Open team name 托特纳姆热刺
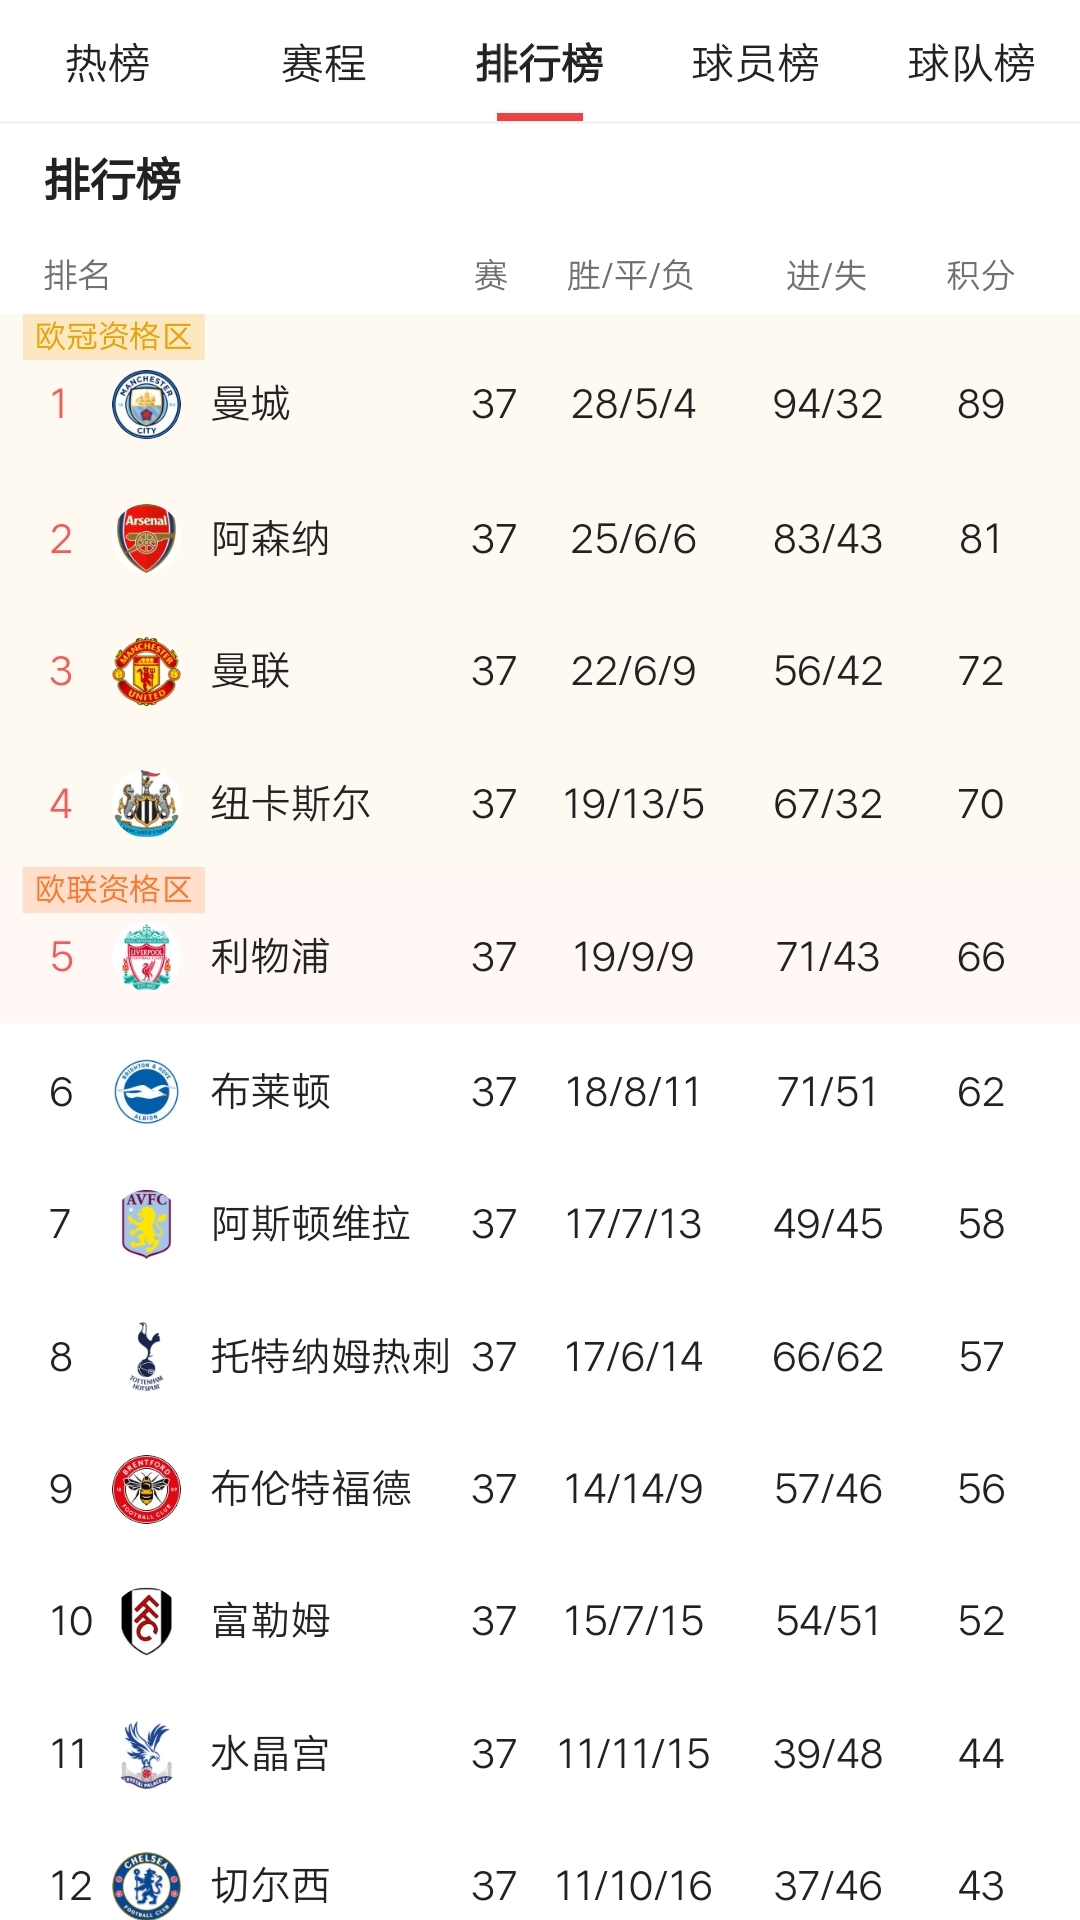This screenshot has height=1920, width=1080. (x=330, y=1357)
